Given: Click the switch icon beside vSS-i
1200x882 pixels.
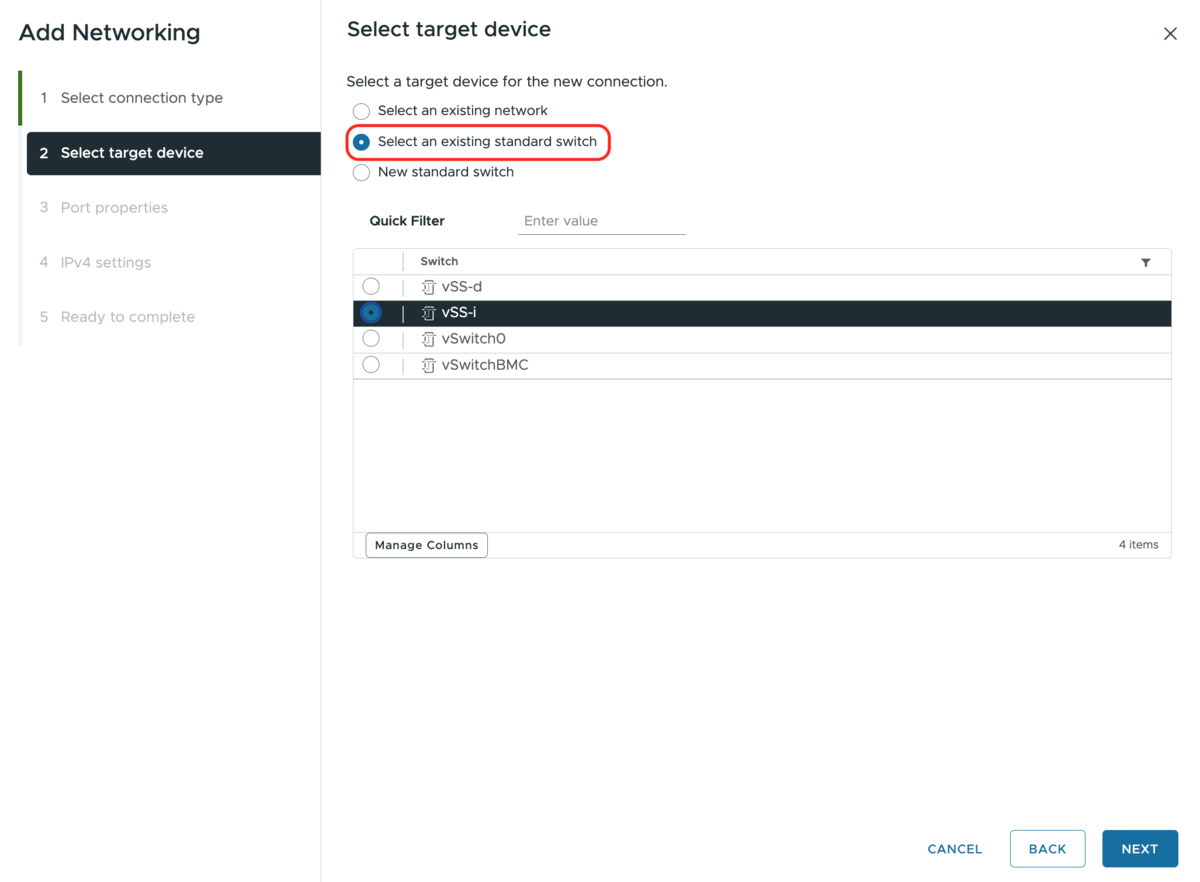Looking at the screenshot, I should [x=429, y=313].
